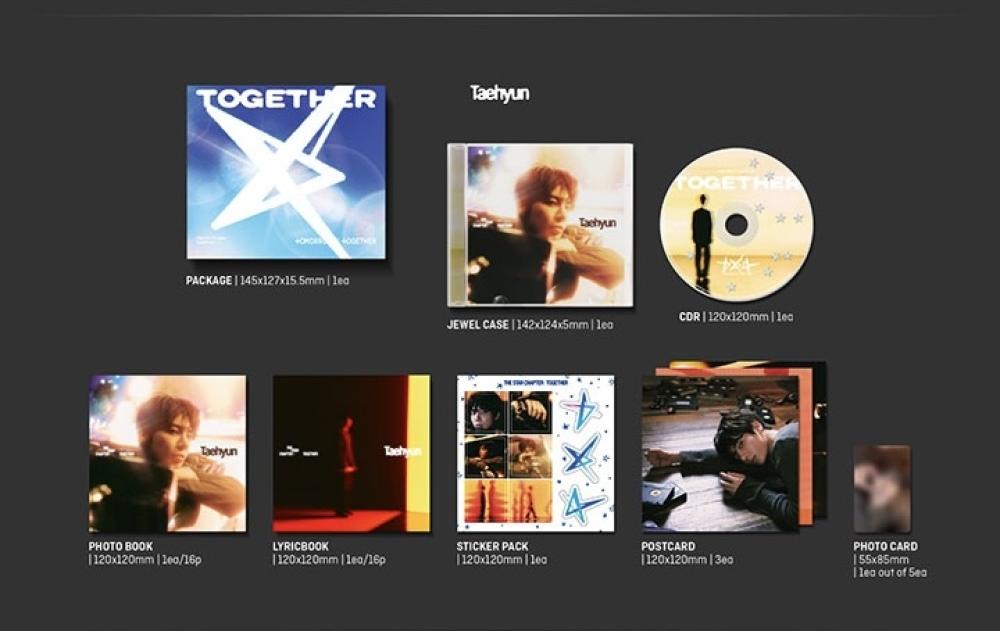The image size is (1000, 631).
Task: Click the Taehyun heading text
Action: click(500, 93)
